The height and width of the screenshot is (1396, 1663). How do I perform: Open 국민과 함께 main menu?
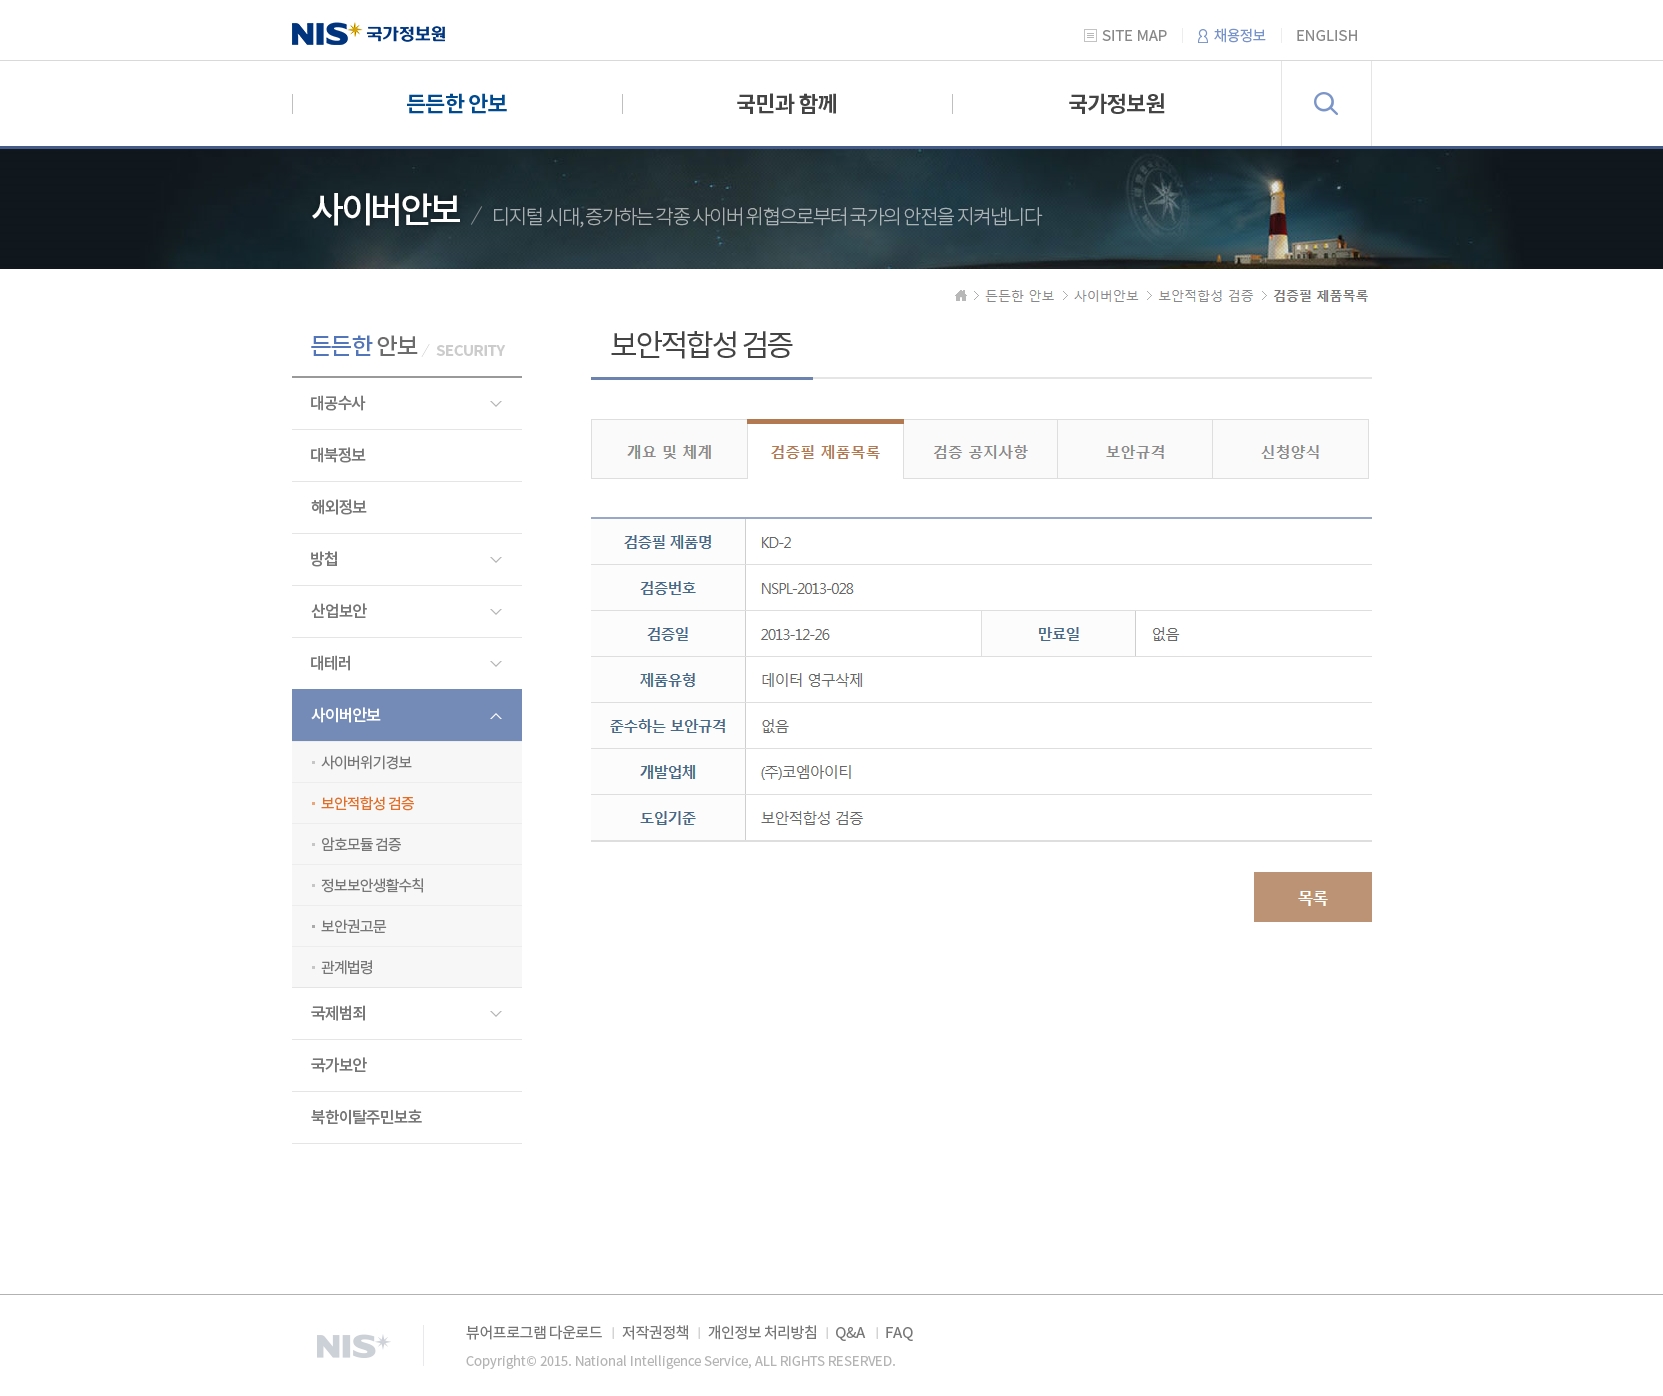(x=786, y=104)
